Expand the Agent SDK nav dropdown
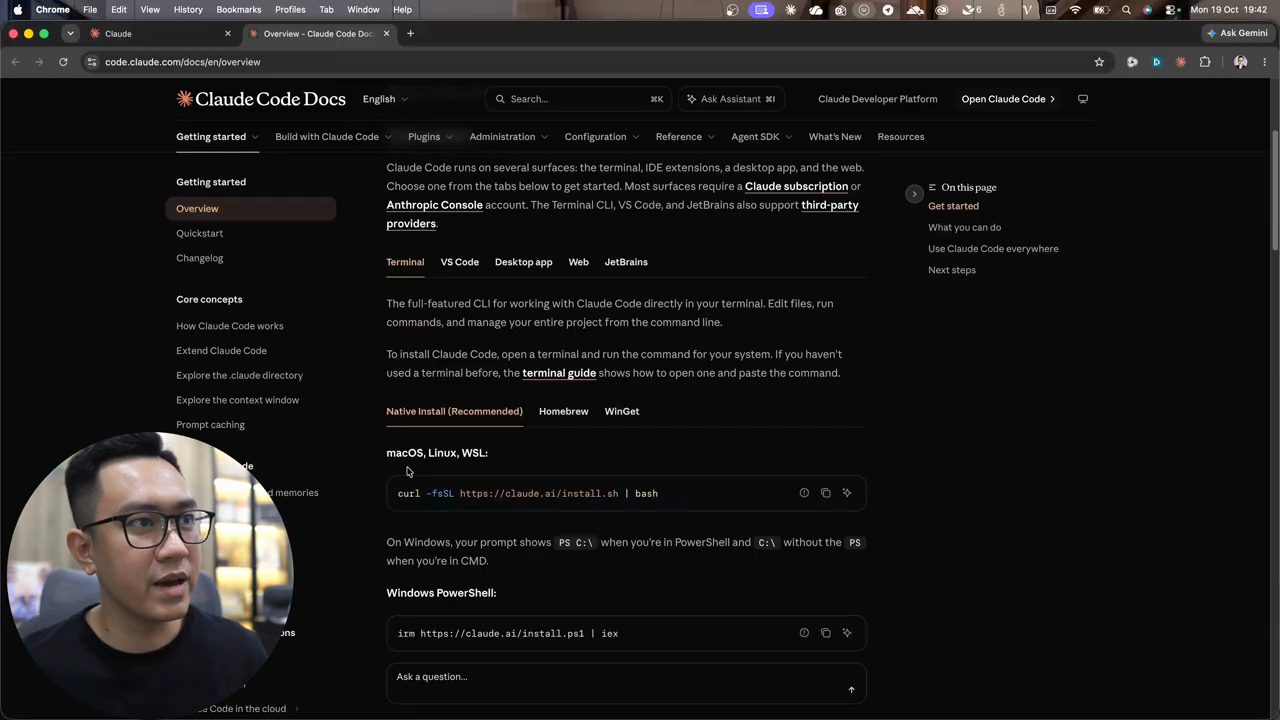Screen dimensions: 1280x720 [x=761, y=137]
